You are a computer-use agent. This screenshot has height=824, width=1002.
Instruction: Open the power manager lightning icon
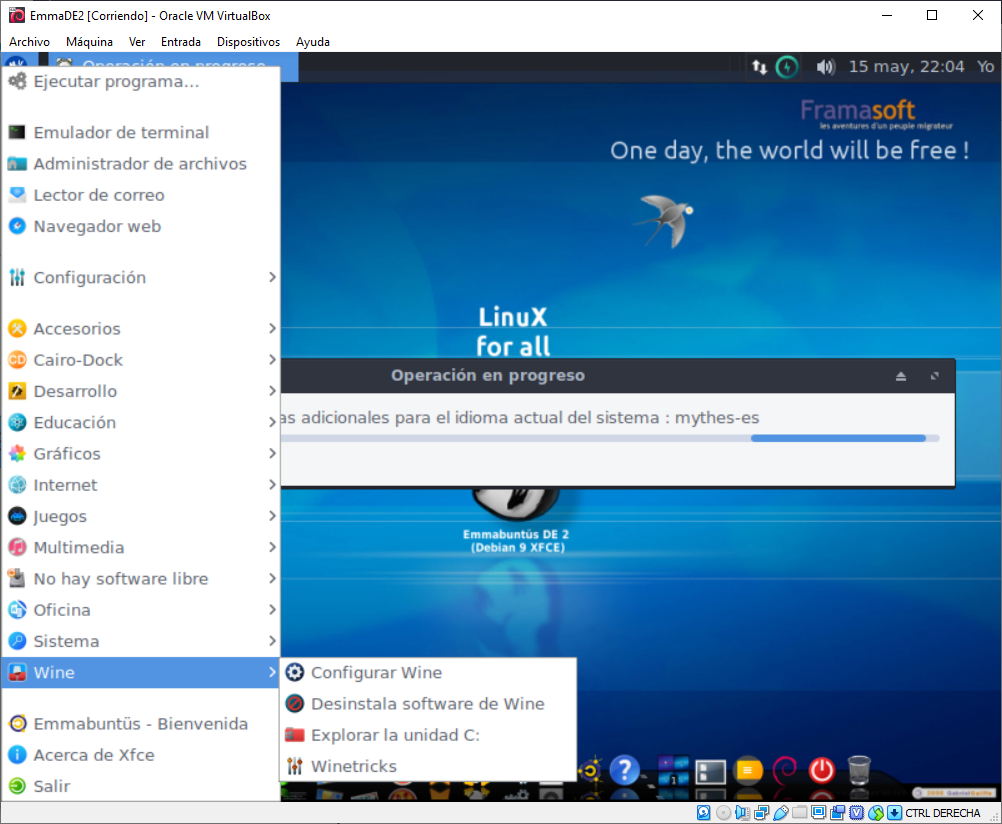(788, 67)
